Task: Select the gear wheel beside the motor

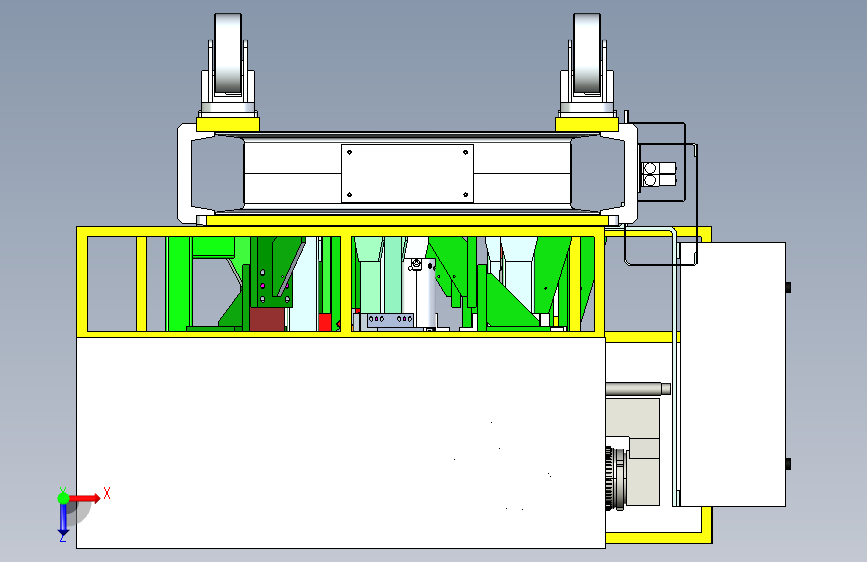Action: (x=610, y=478)
